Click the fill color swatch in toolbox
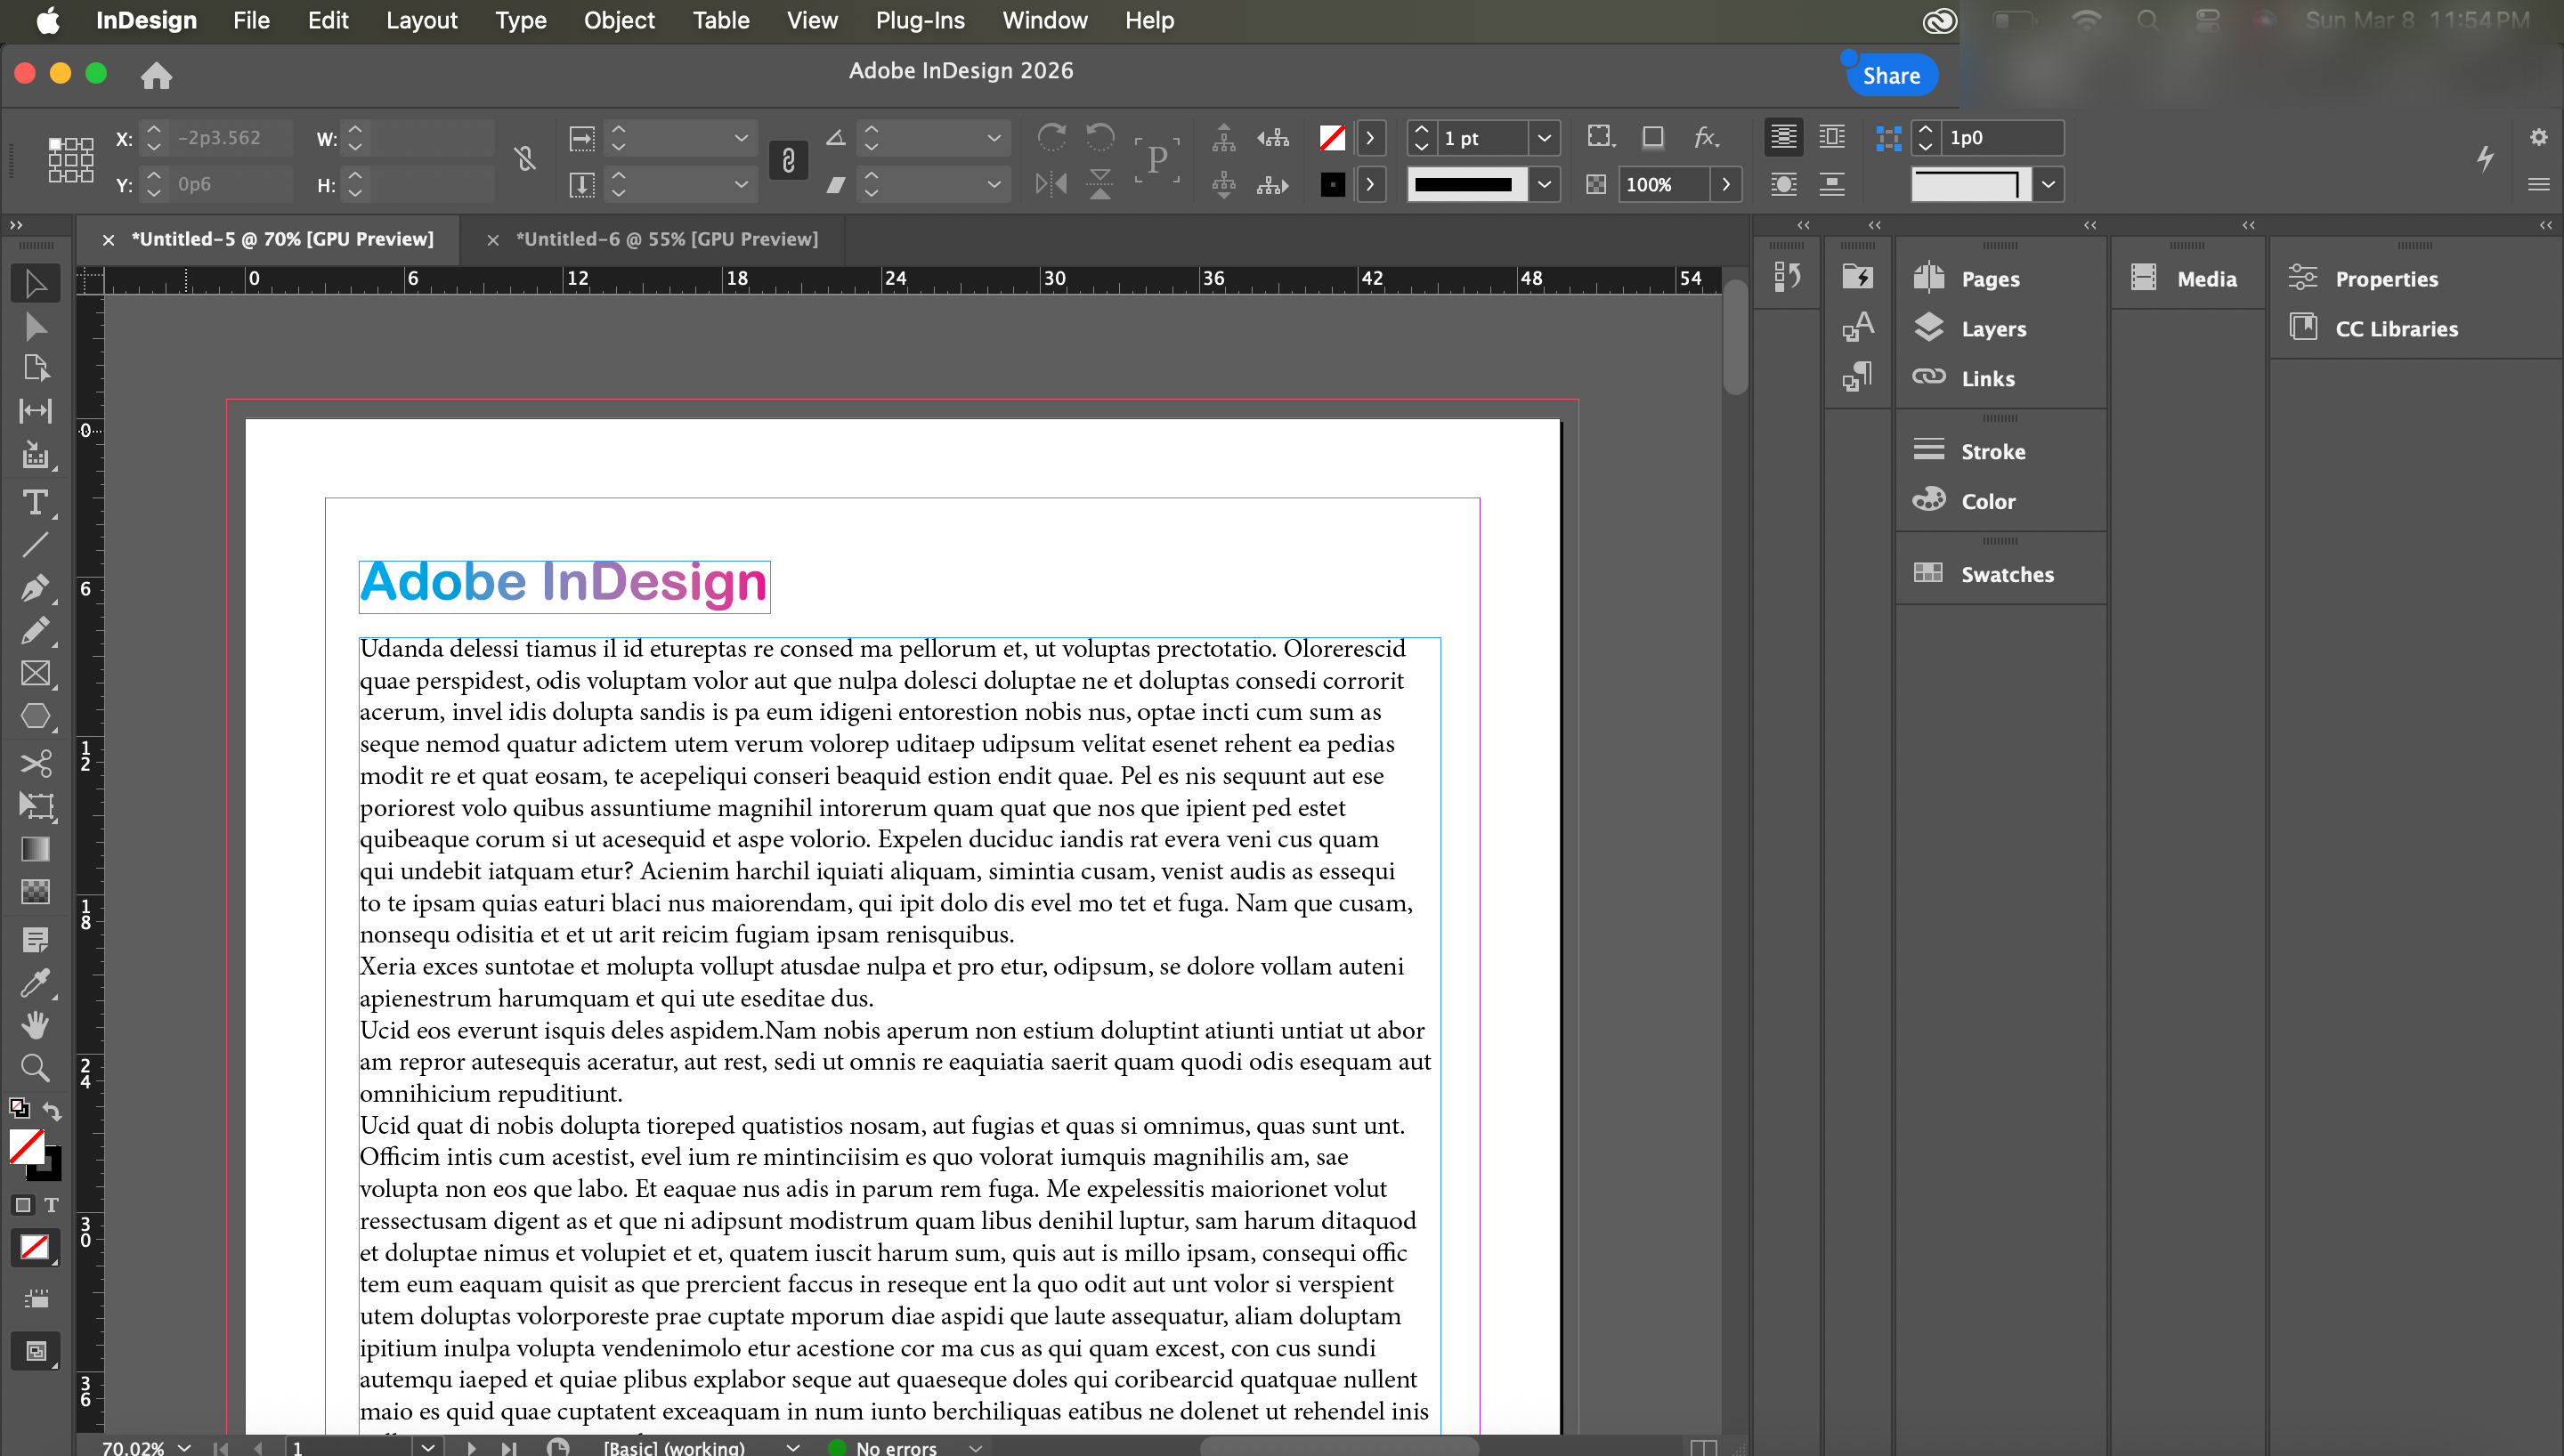This screenshot has height=1456, width=2564. coord(26,1147)
